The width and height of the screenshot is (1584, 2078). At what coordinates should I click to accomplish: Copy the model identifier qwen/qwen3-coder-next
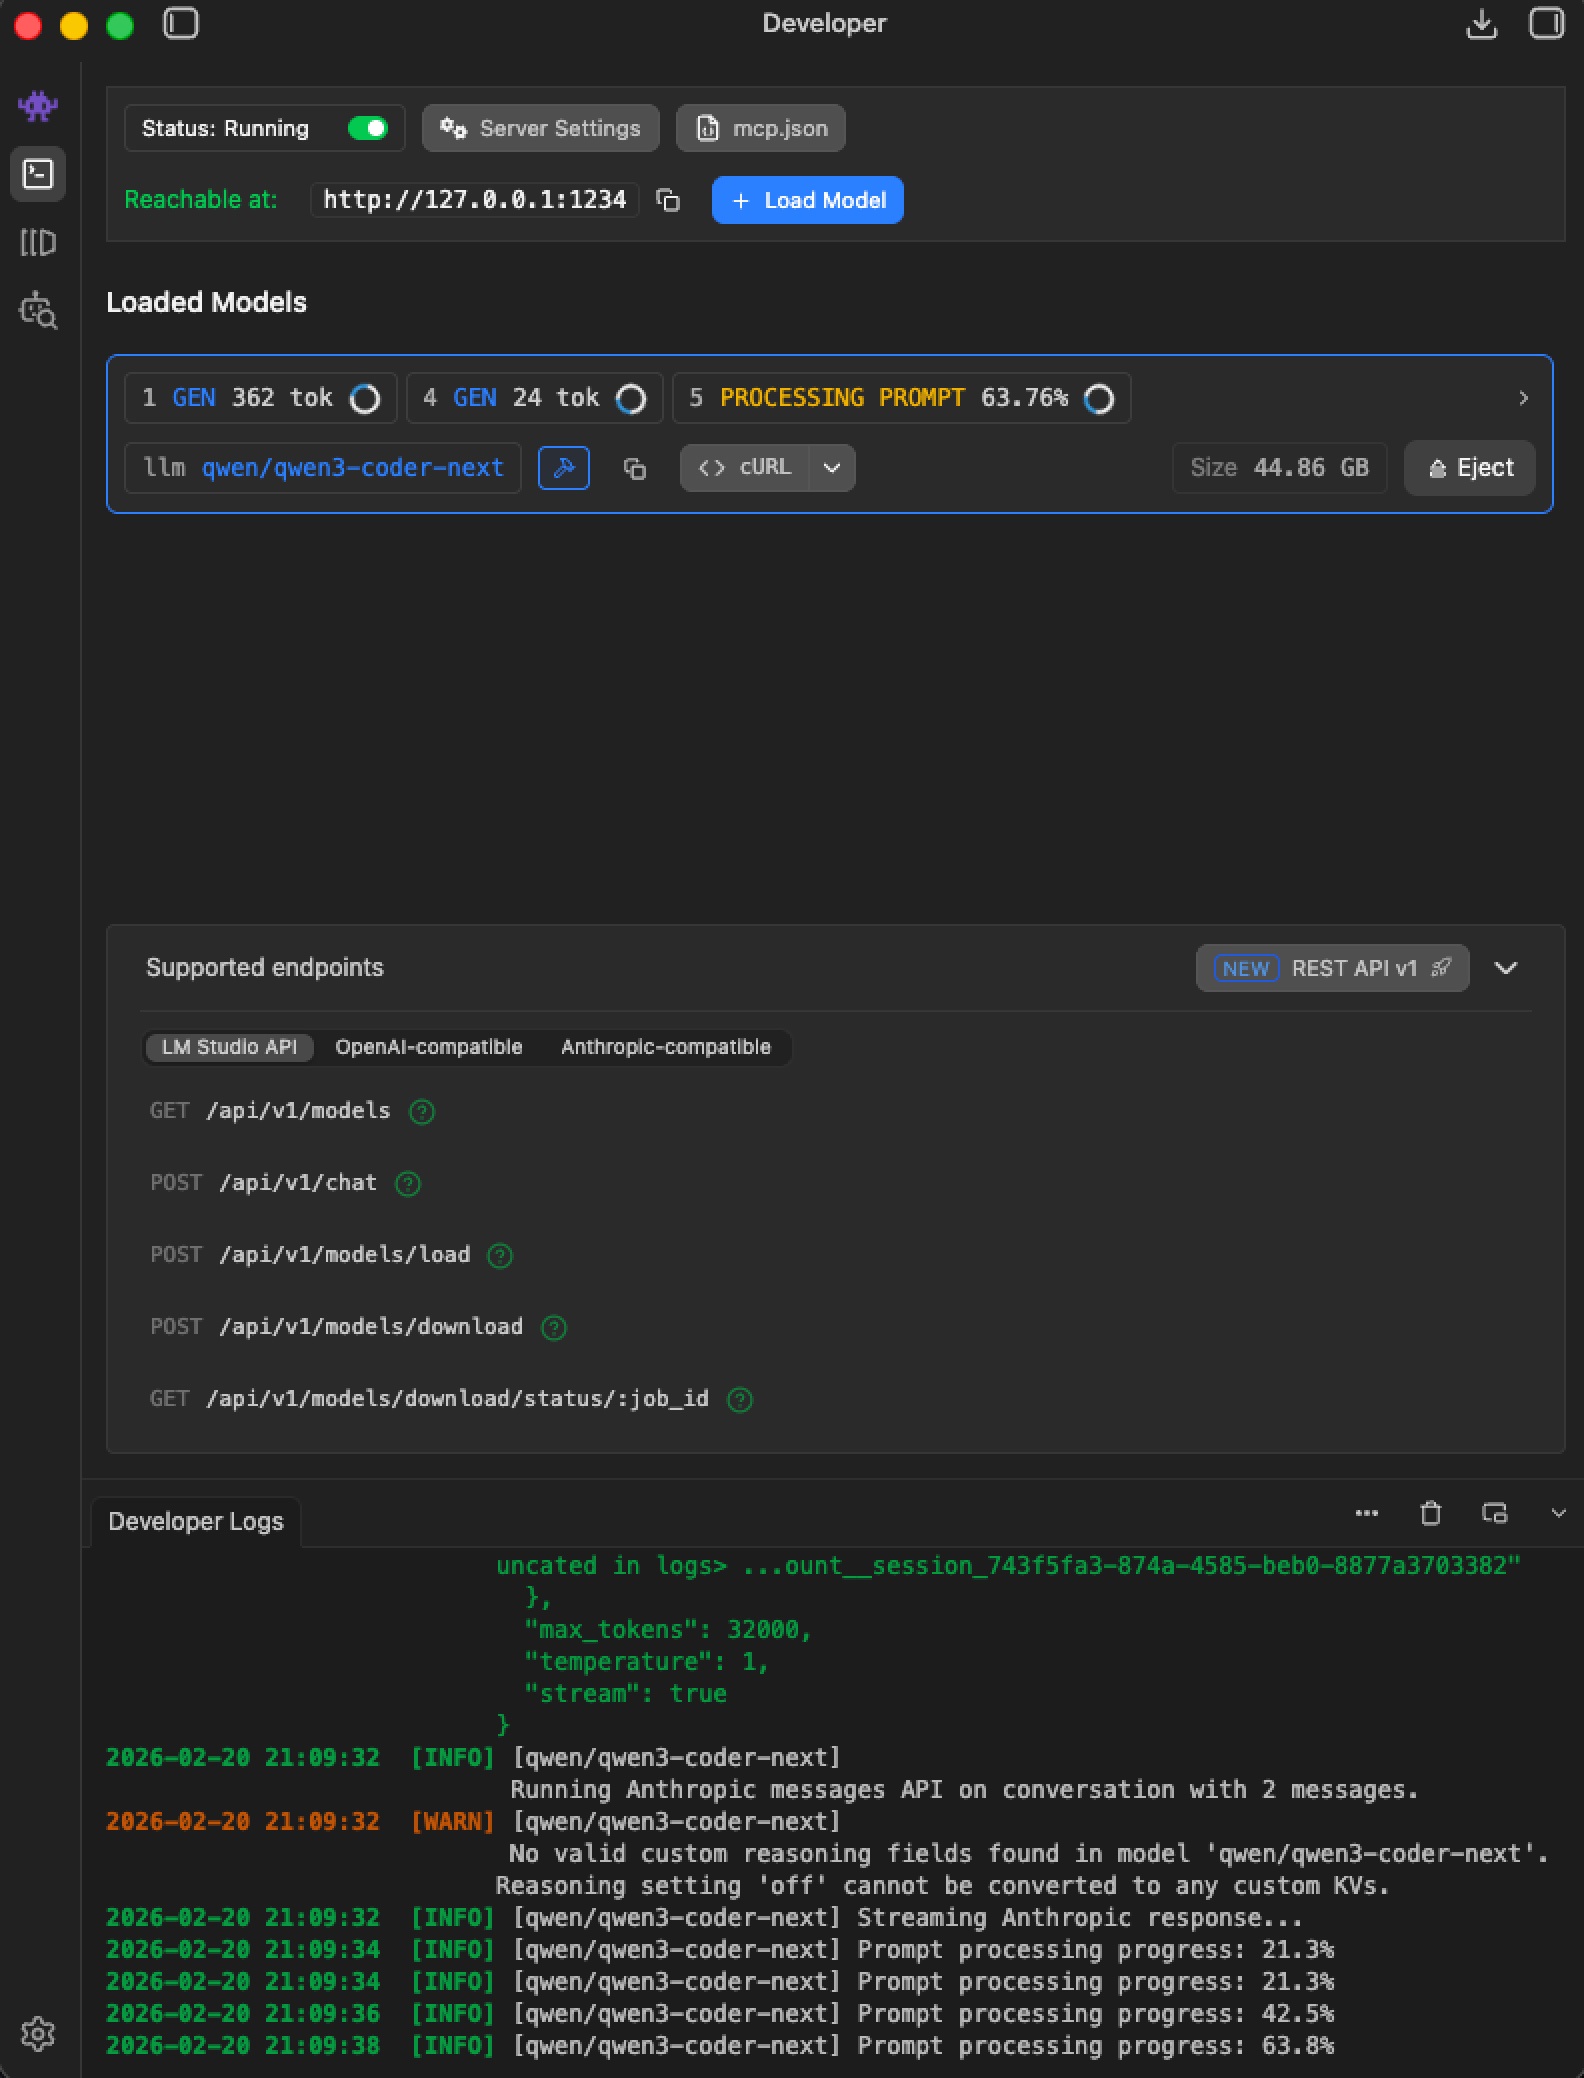tap(634, 468)
